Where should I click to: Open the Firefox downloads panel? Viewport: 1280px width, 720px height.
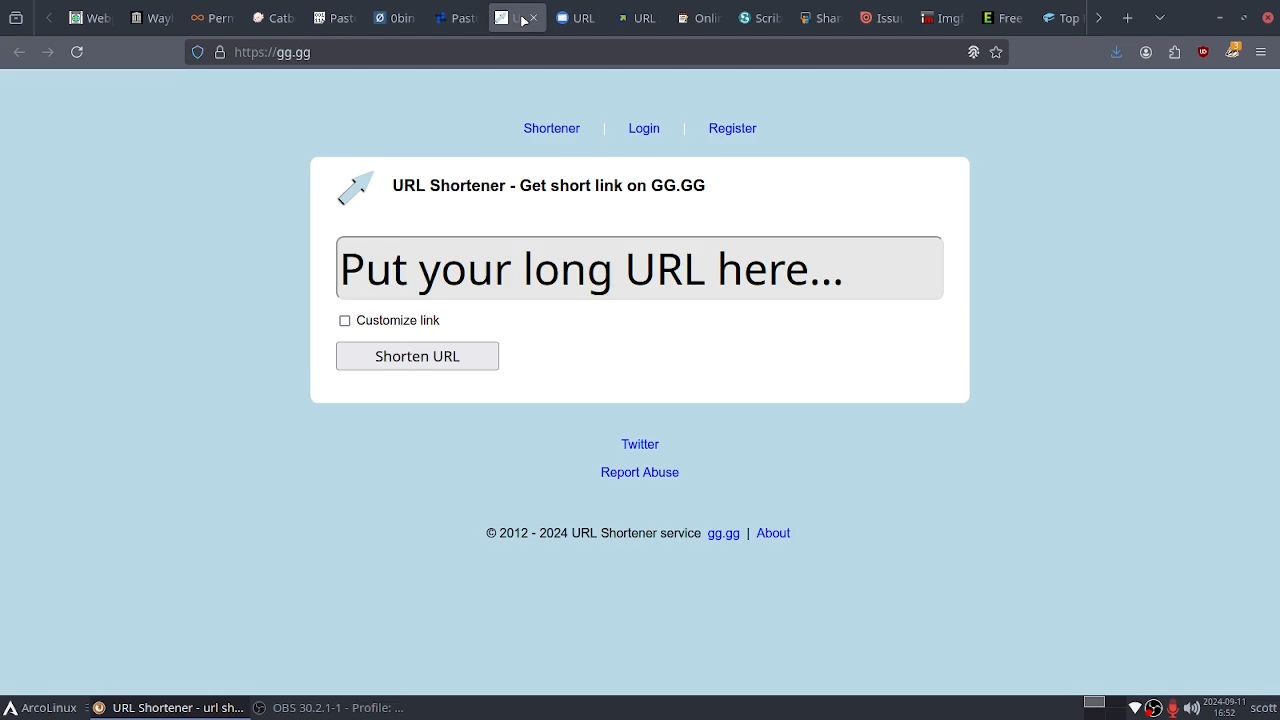point(1117,52)
